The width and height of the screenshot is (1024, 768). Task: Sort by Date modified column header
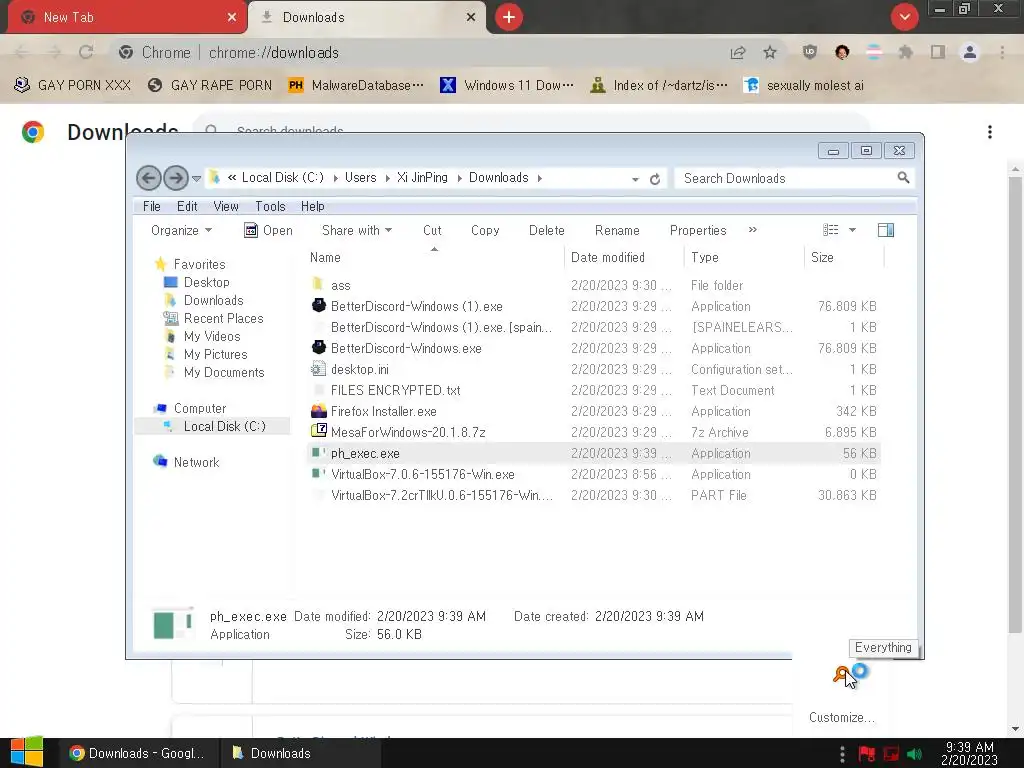point(624,257)
